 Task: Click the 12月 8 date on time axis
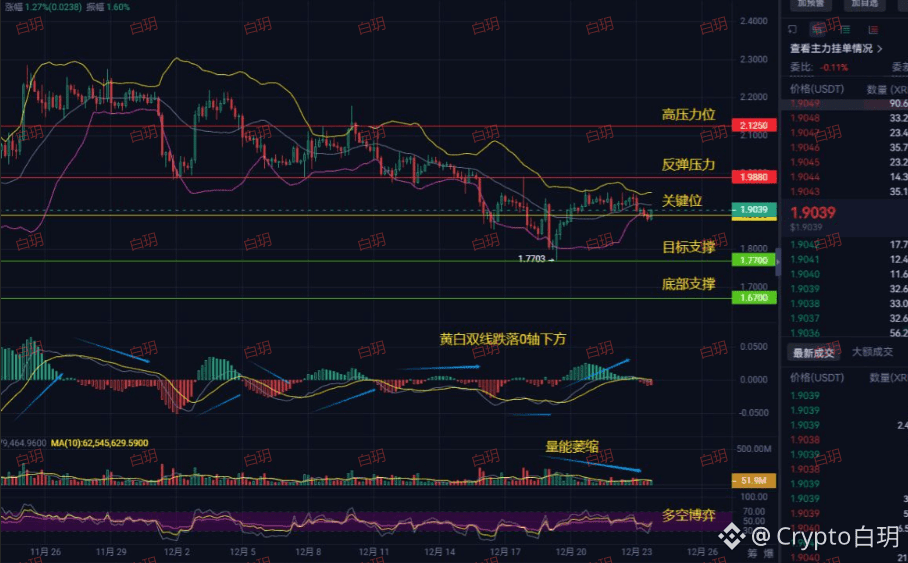point(308,552)
